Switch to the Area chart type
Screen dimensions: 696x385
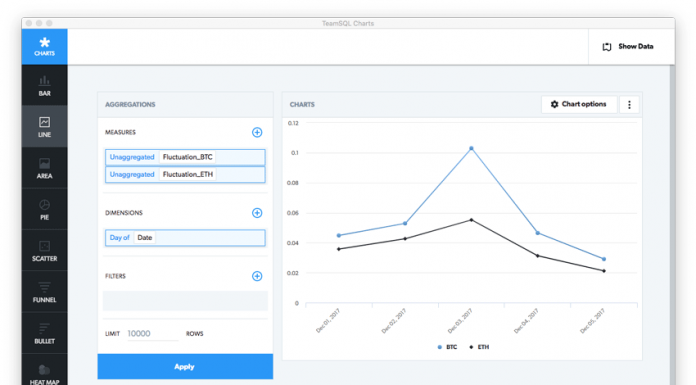[x=44, y=168]
